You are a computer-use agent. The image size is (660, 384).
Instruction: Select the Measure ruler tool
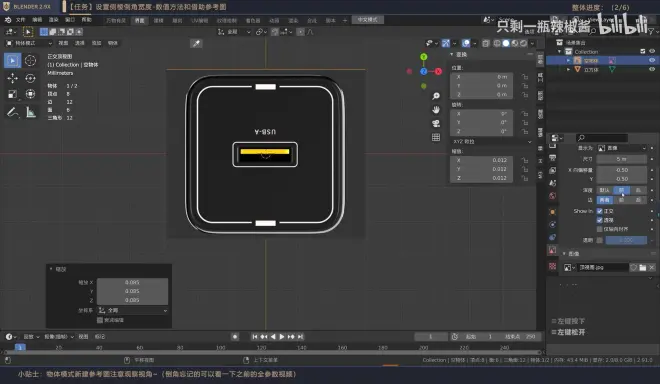30,112
